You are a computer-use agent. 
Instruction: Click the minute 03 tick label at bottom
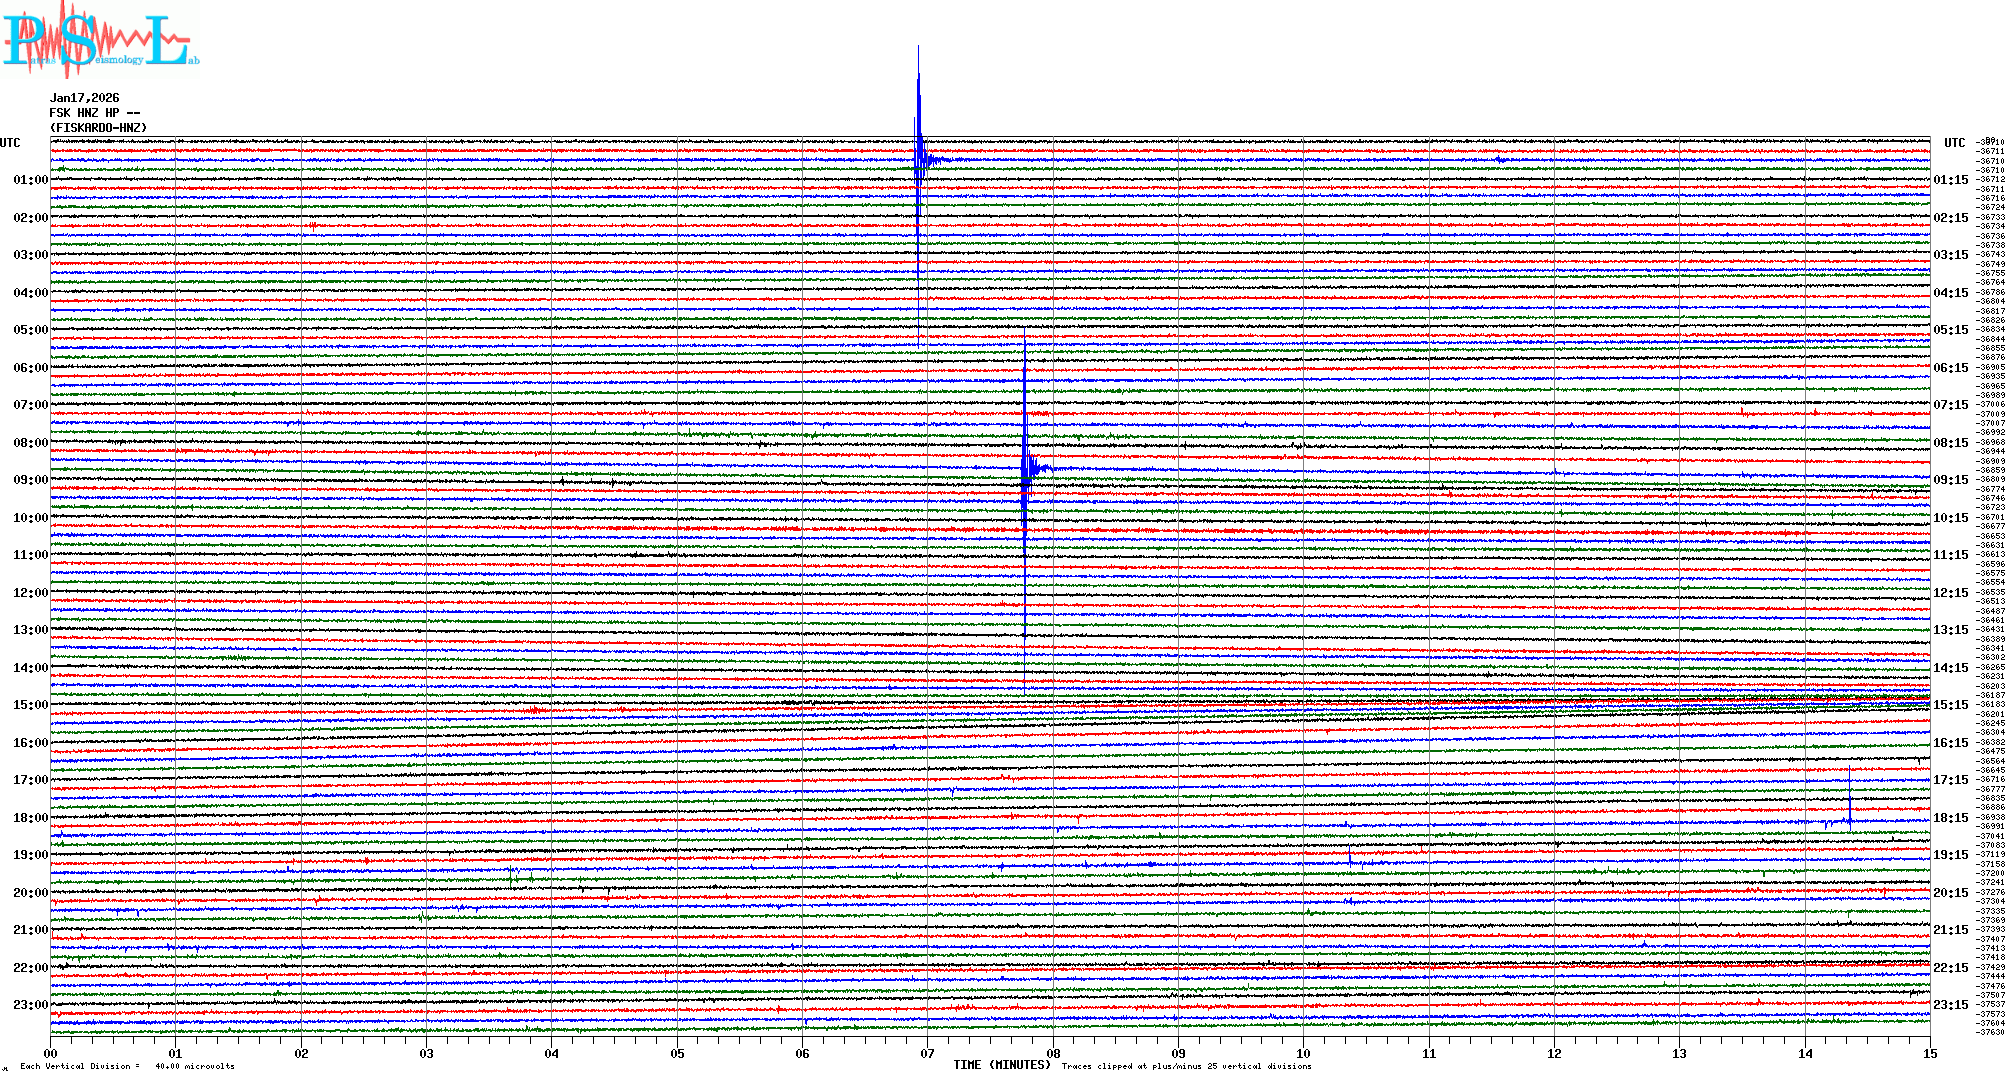point(426,1054)
